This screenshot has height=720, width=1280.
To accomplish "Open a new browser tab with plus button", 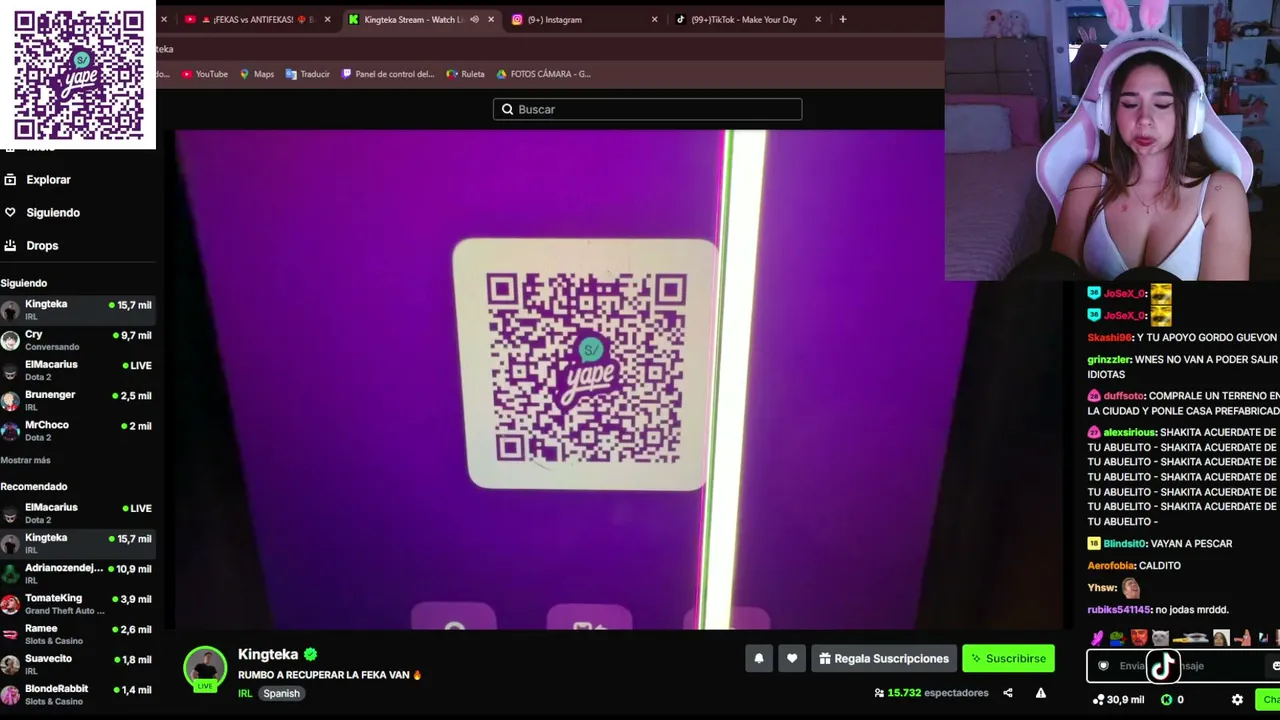I will [x=843, y=19].
